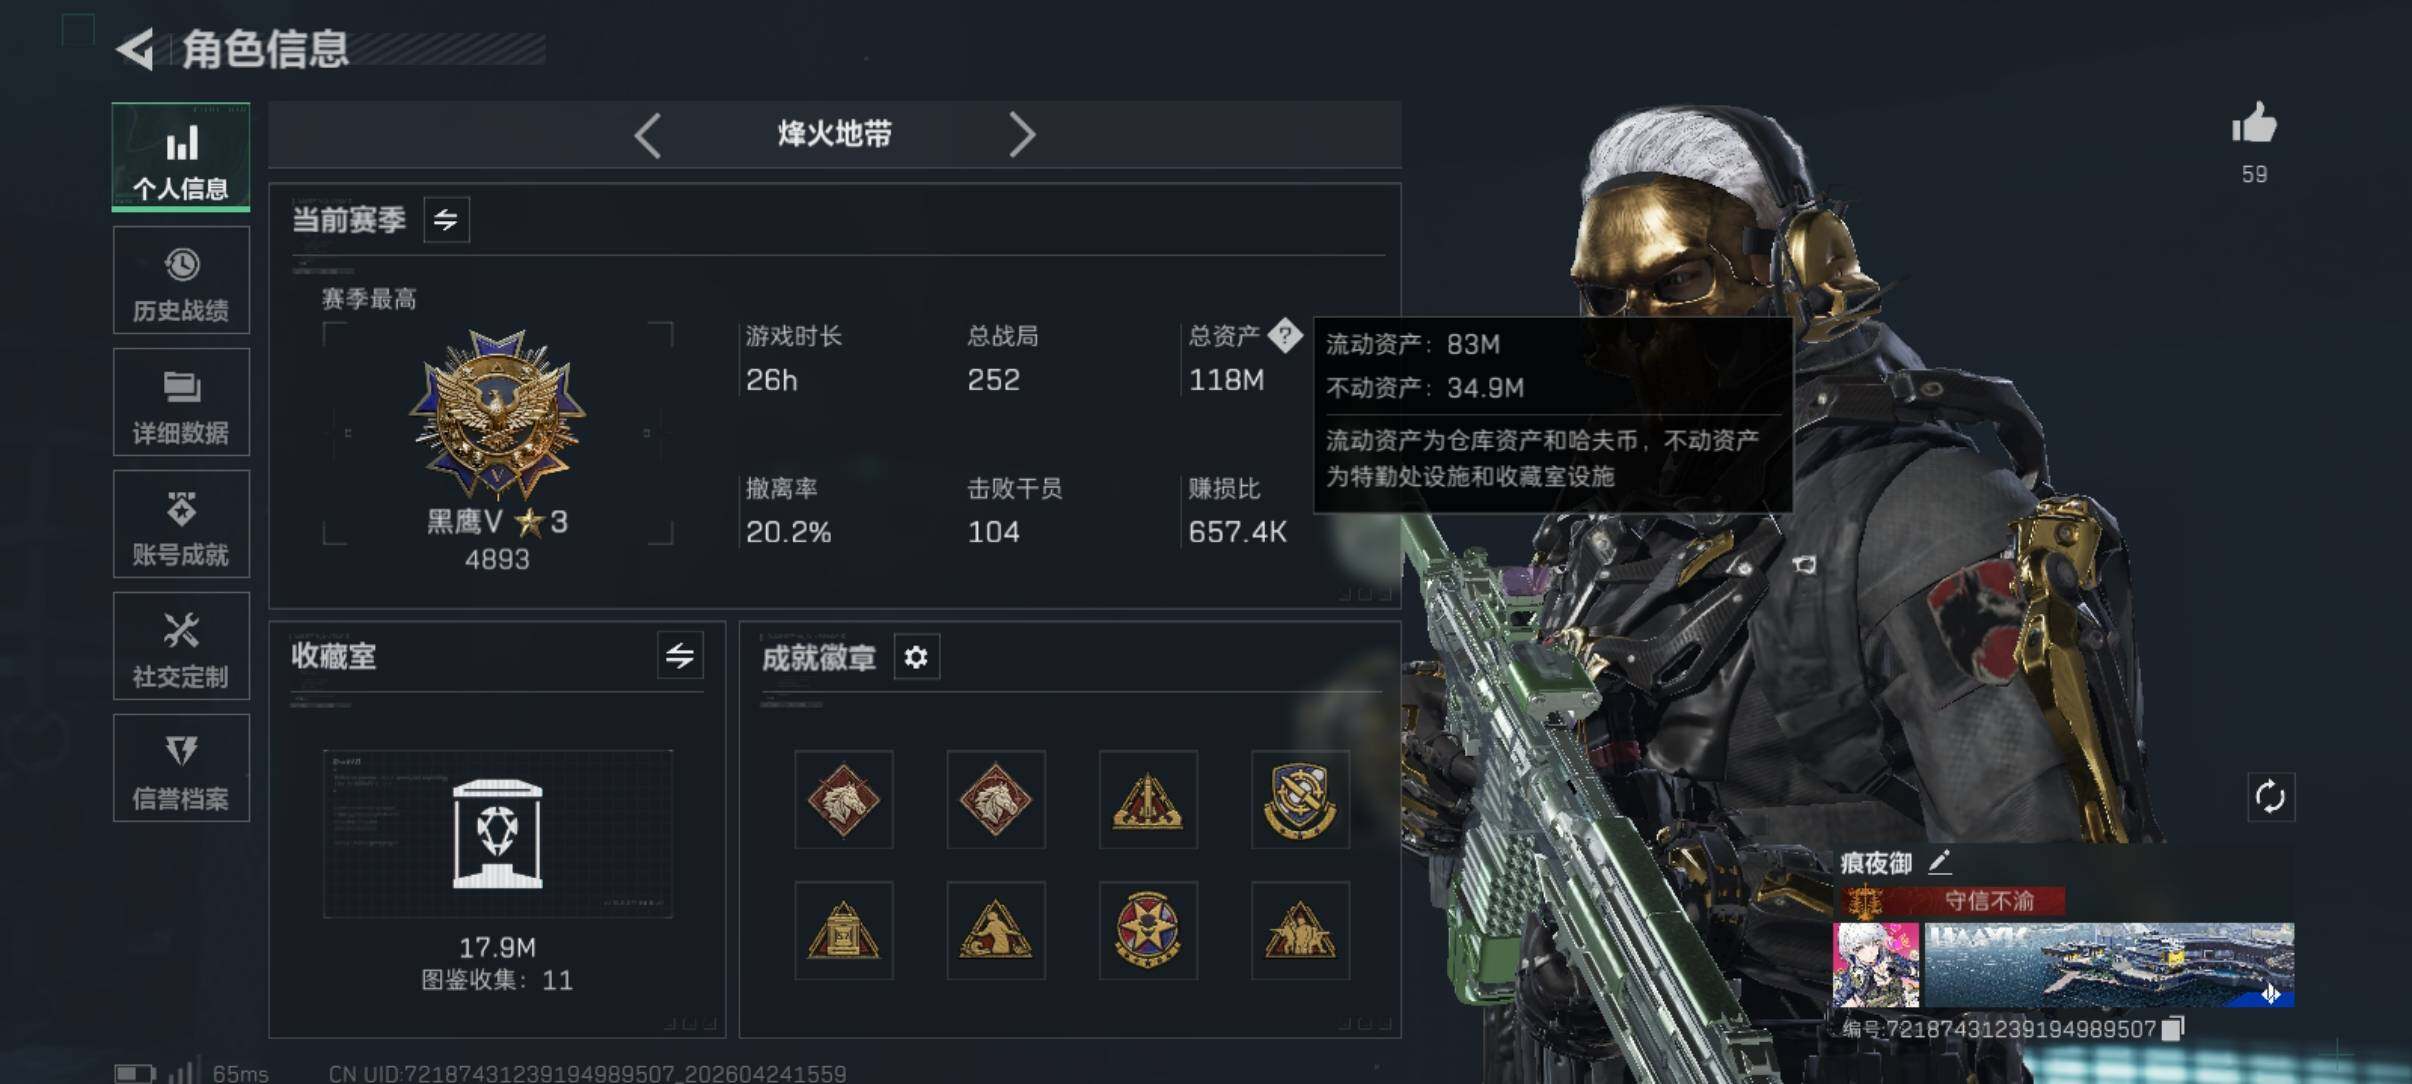Click the 黑鹰V rank emblem
This screenshot has height=1084, width=2412.
click(x=497, y=414)
